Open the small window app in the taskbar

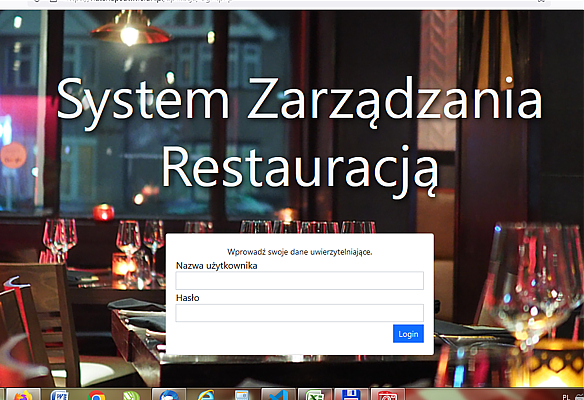click(x=242, y=395)
